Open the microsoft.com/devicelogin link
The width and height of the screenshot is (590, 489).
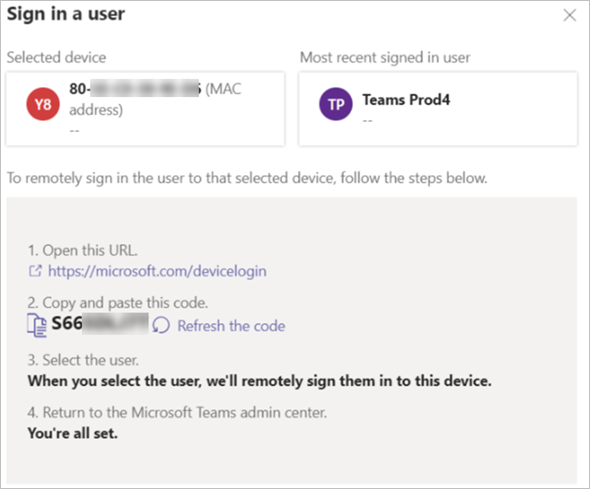pos(157,271)
